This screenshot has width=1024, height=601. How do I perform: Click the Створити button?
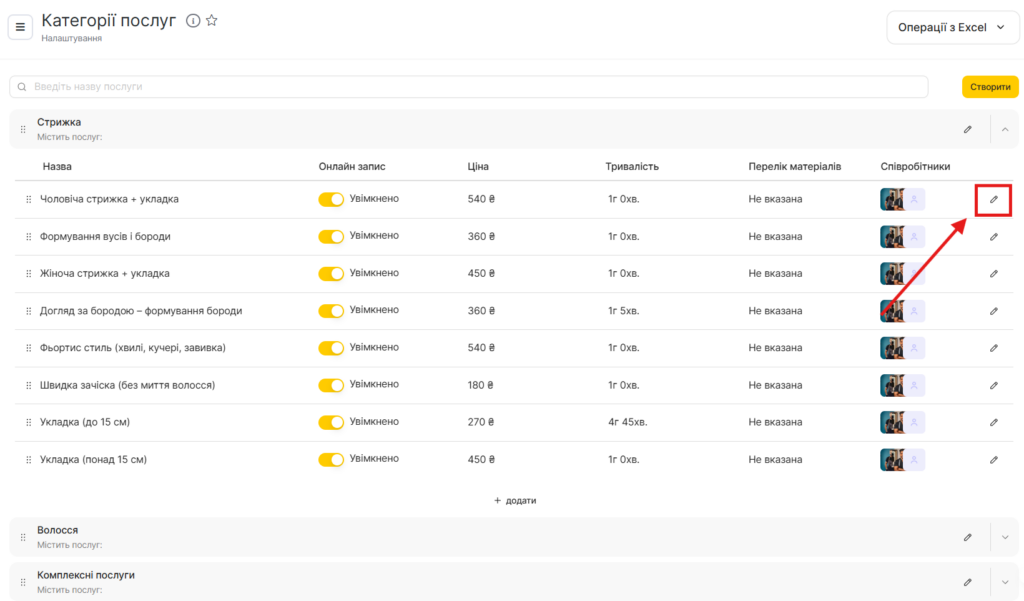pos(989,87)
